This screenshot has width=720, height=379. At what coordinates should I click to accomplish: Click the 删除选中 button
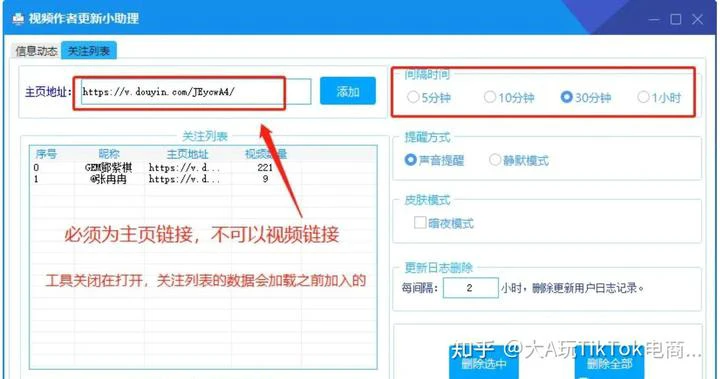[484, 363]
